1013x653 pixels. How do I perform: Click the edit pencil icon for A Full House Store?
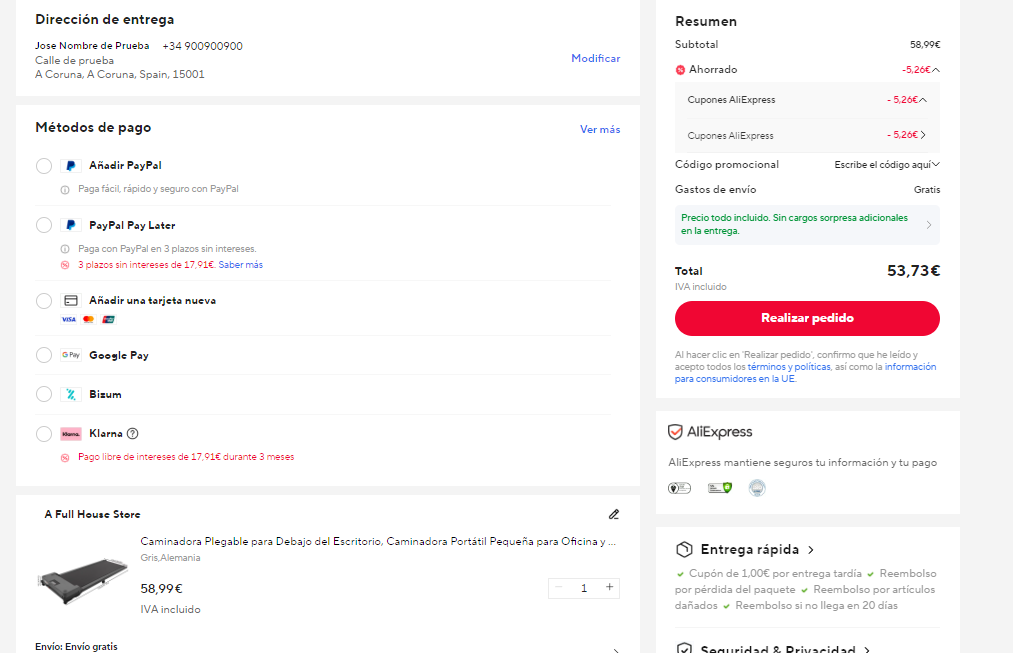coord(614,514)
